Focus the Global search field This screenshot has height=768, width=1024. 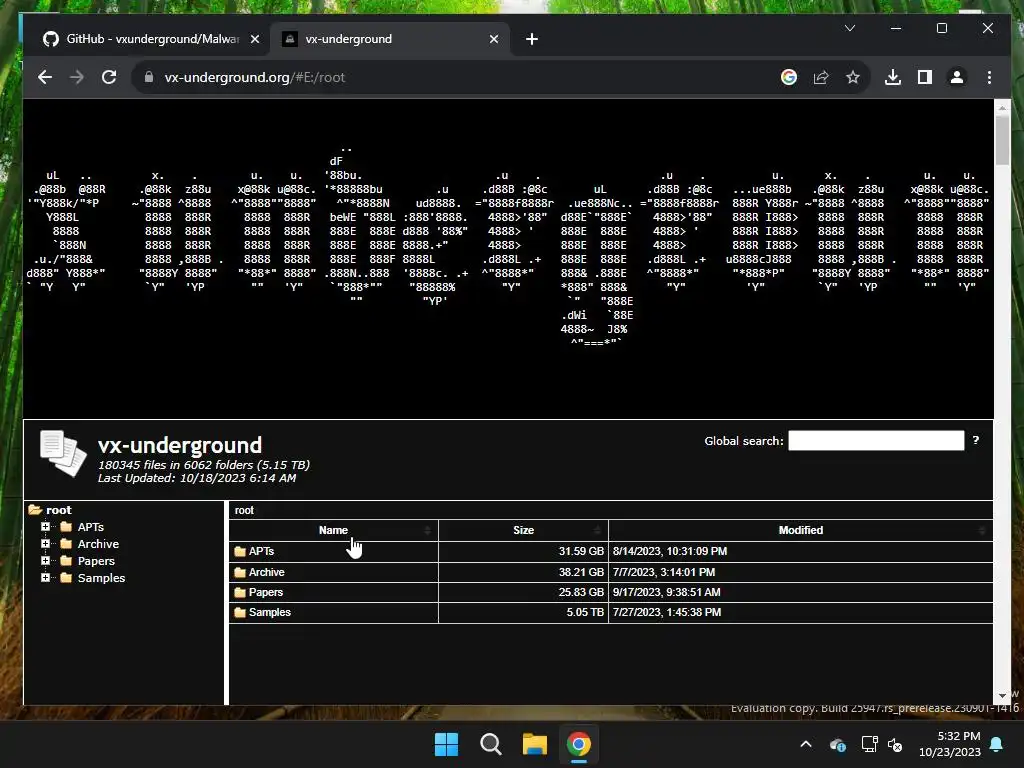coord(876,440)
